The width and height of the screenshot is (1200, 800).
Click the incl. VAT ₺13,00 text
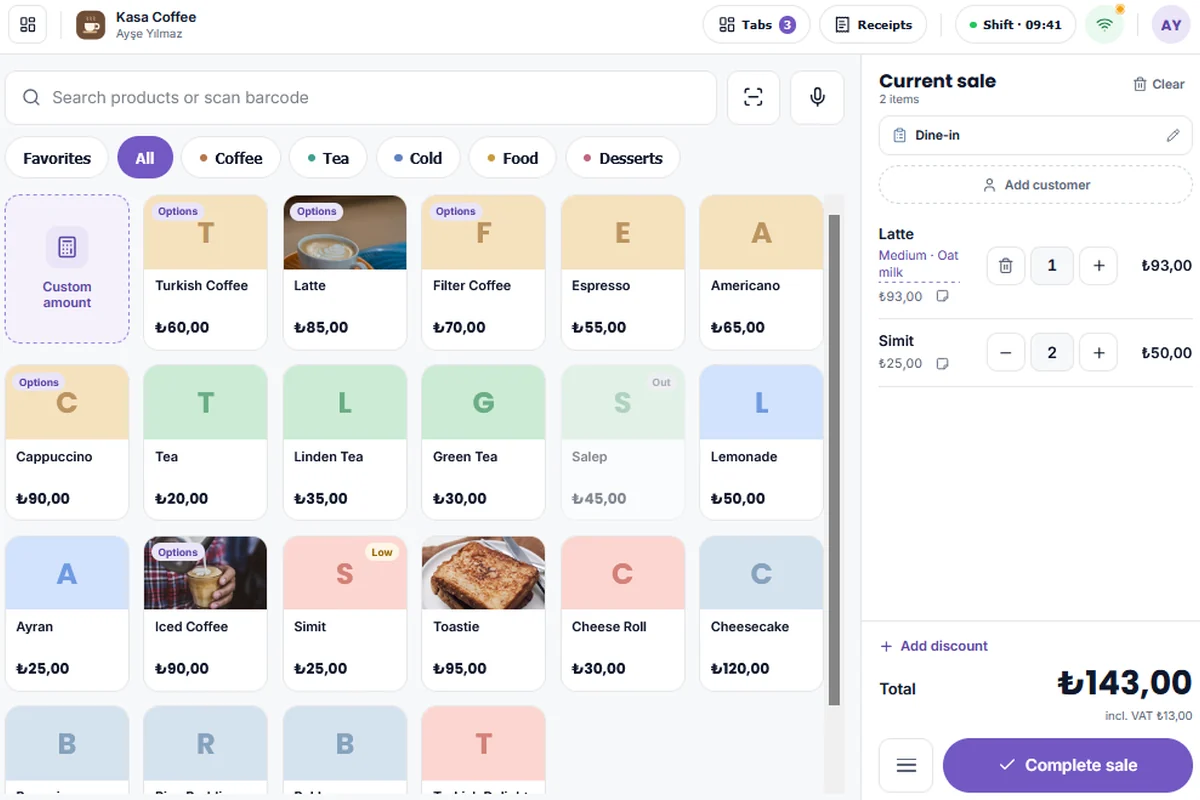point(1146,716)
